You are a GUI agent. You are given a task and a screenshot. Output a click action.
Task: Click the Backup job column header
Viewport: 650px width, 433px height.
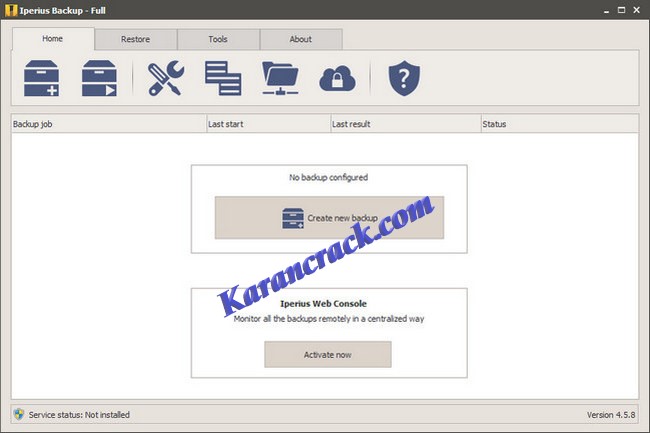pos(109,124)
